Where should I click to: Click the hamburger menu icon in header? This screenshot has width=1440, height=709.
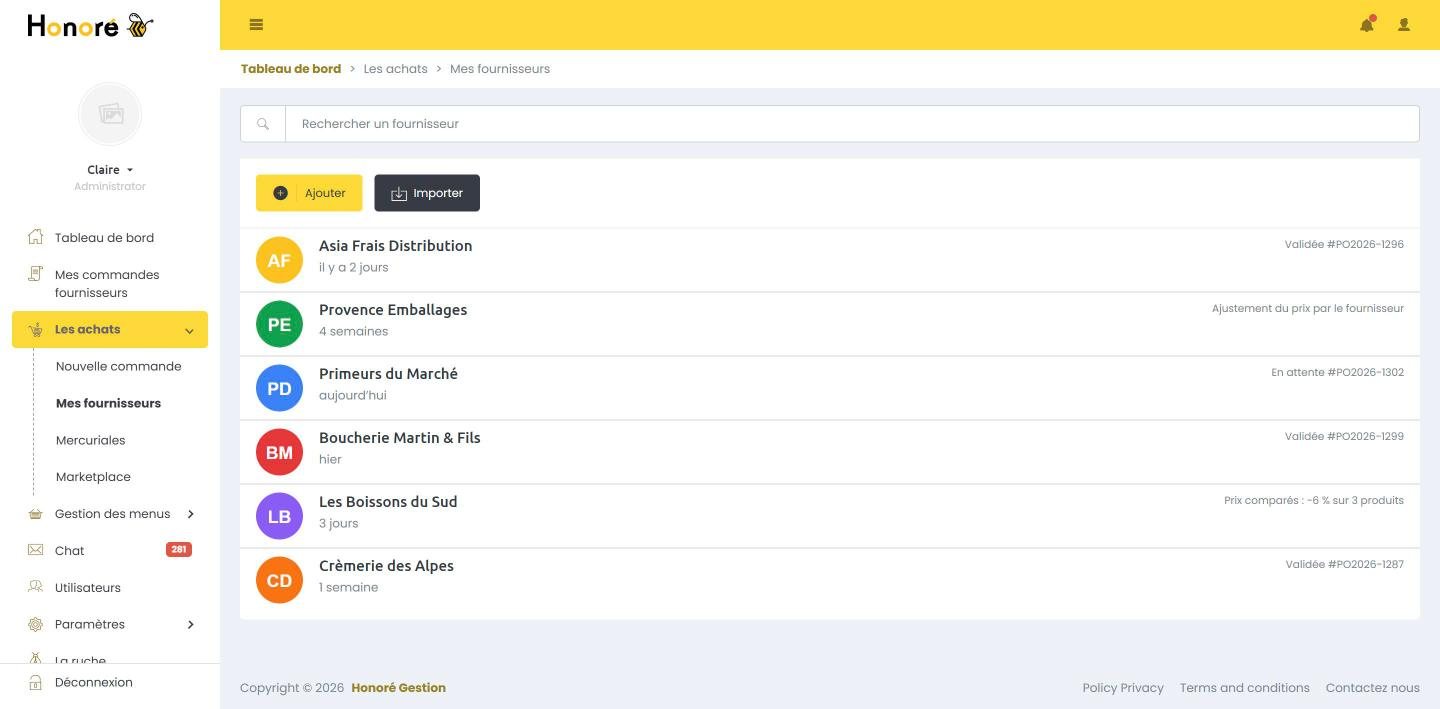click(256, 25)
